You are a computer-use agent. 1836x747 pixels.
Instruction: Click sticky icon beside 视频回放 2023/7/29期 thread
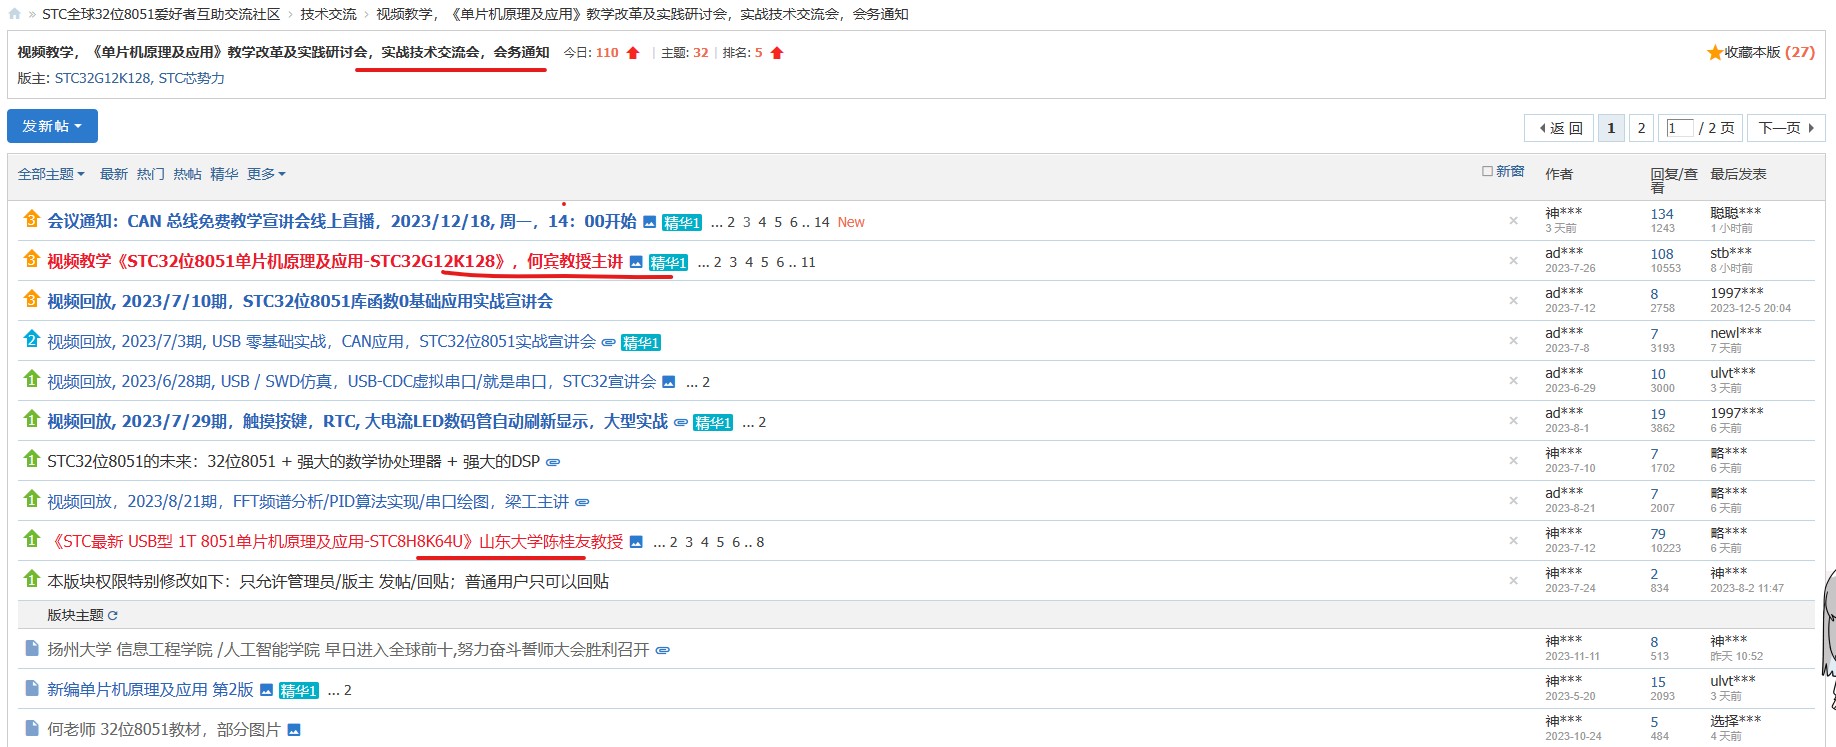click(31, 419)
